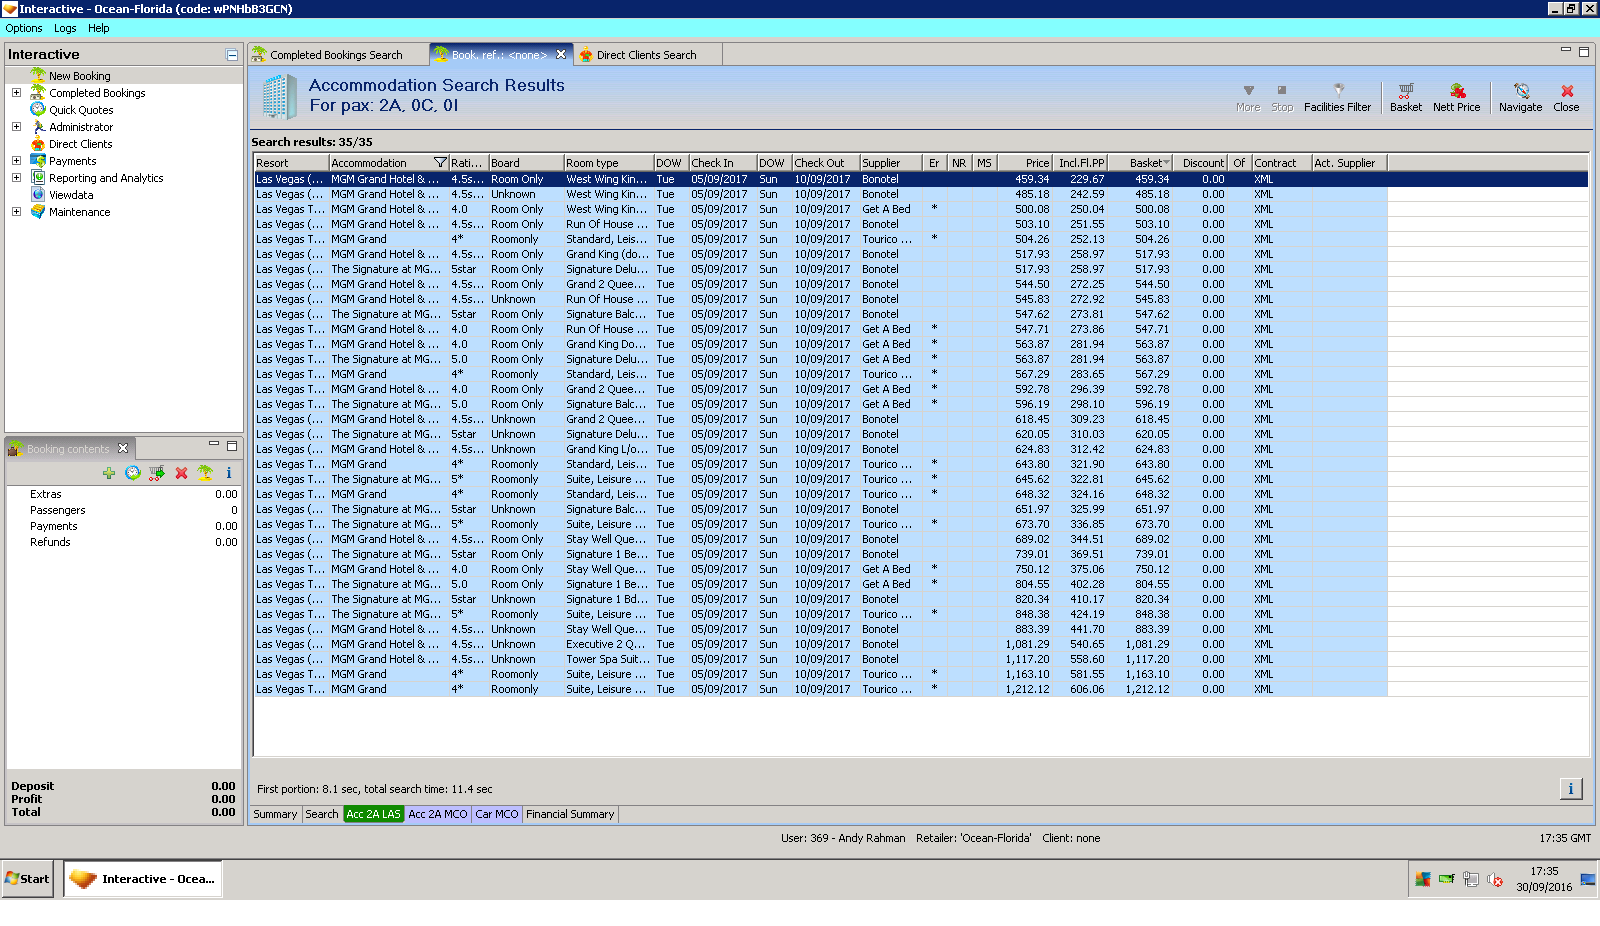Expand the Administrator tree node

[x=16, y=127]
